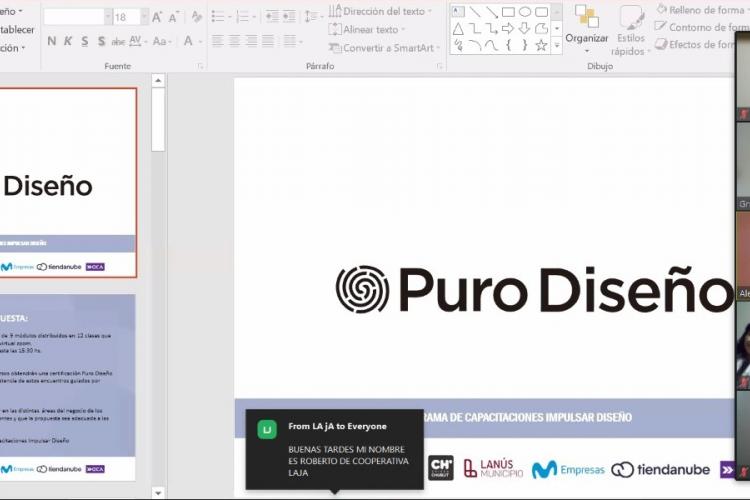Screen dimensions: 750x500
Task: Choose the curve shape in the shapes gallery
Action: pyautogui.click(x=492, y=45)
